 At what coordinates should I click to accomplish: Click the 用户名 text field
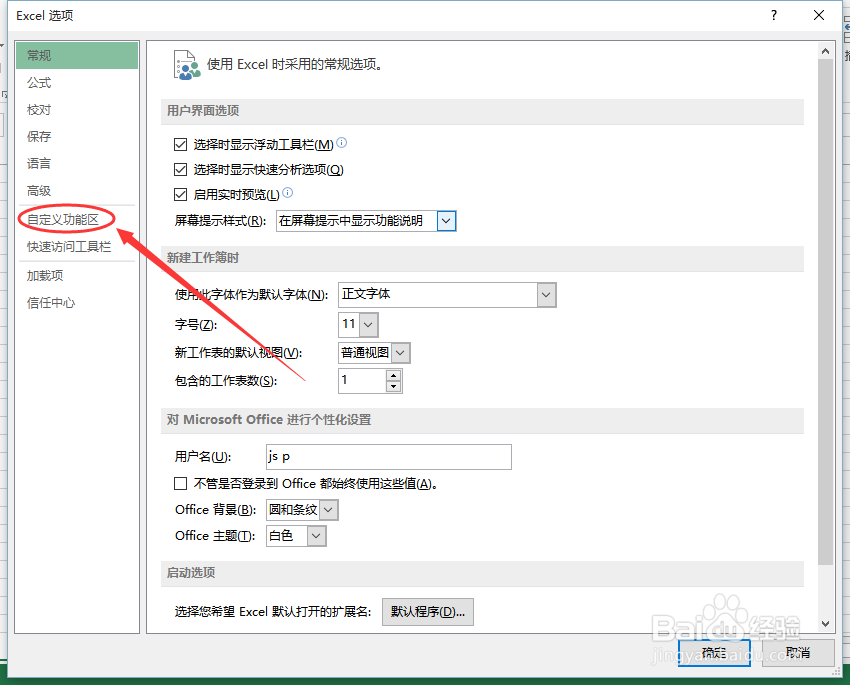coord(389,457)
